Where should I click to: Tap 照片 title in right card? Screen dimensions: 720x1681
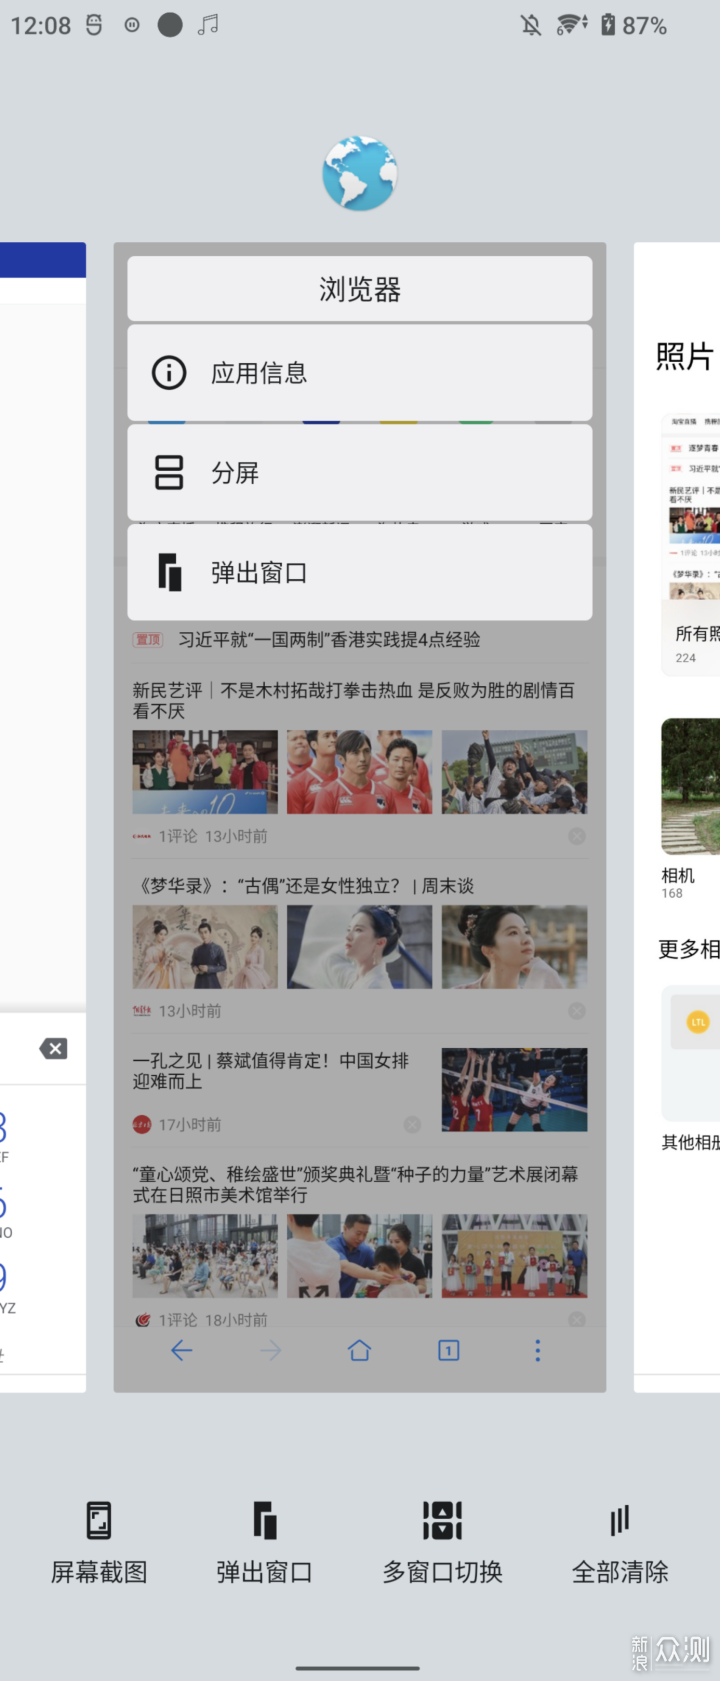coord(685,357)
